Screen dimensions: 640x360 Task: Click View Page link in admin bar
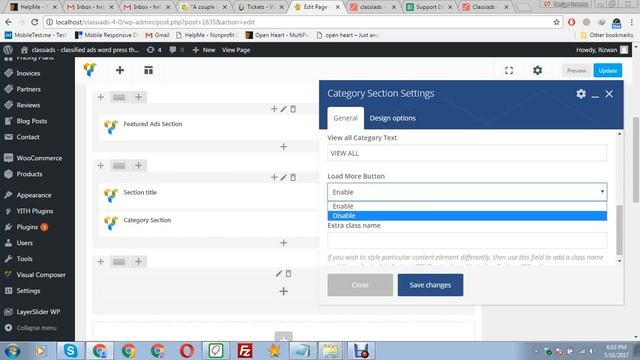[x=236, y=50]
